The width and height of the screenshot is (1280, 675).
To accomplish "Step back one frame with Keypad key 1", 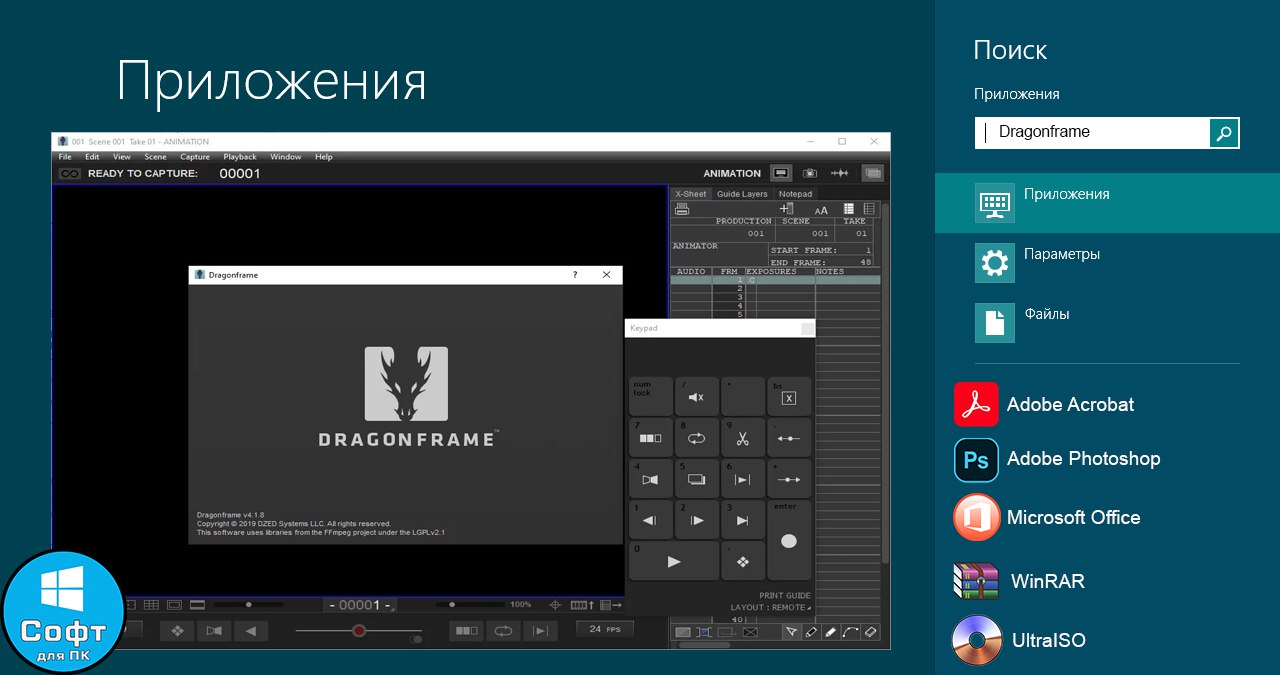I will tap(651, 520).
